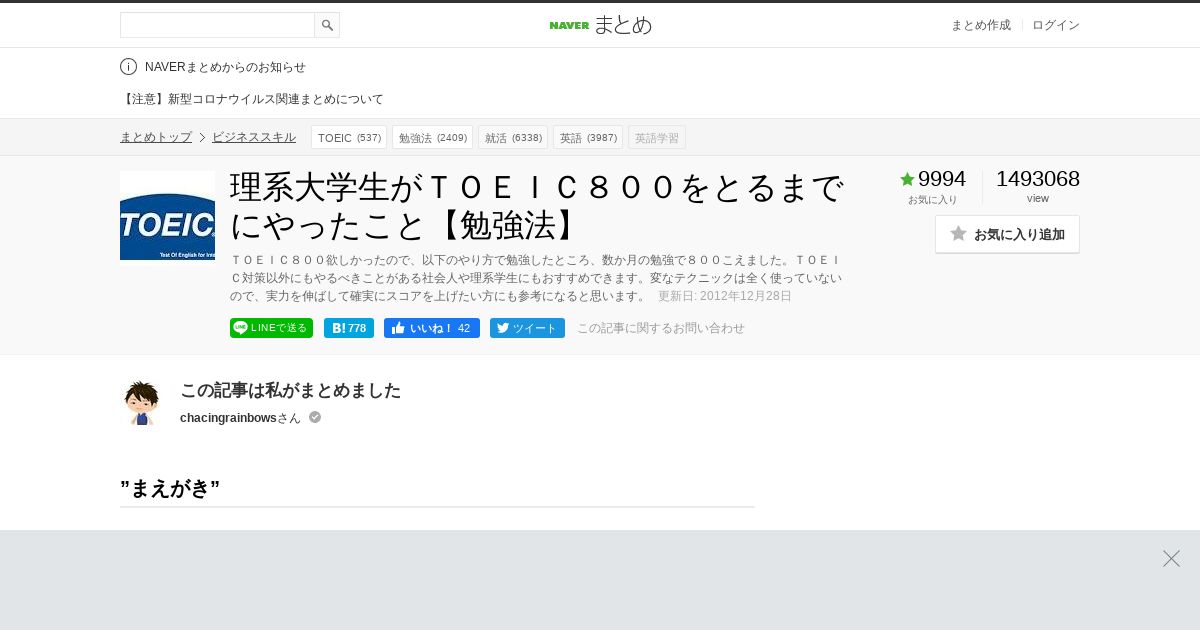Click the info icon beside NAVERまとめからのお知らせ
1200x630 pixels.
click(x=128, y=67)
